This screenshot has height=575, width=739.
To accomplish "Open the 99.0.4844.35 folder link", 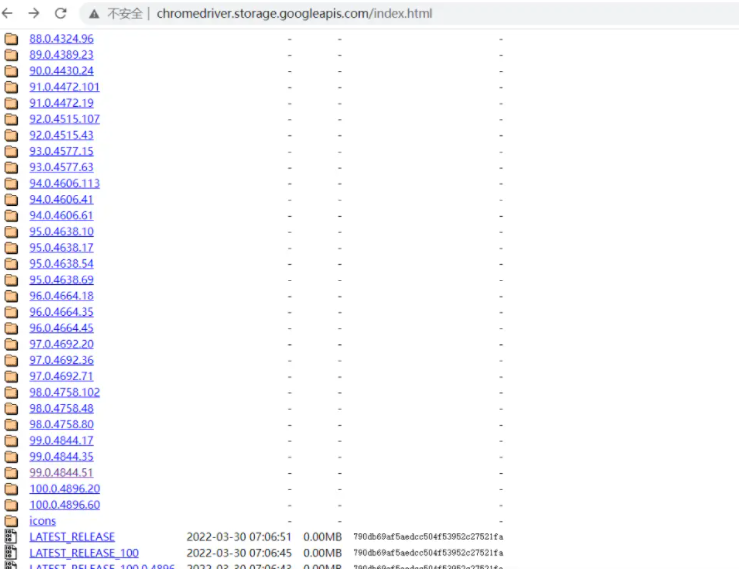I will tap(61, 457).
